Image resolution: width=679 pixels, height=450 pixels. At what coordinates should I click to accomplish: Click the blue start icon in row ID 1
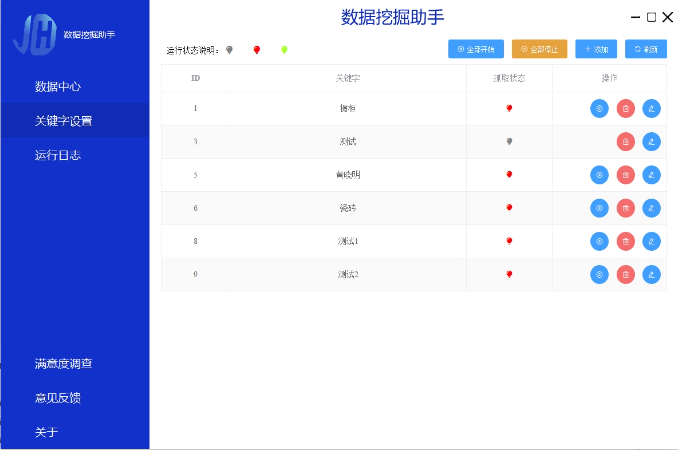pos(599,108)
